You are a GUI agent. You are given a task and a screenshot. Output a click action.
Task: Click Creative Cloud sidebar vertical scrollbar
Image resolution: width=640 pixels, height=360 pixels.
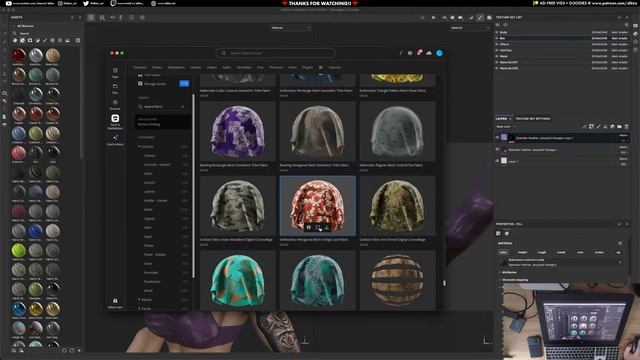[193, 186]
